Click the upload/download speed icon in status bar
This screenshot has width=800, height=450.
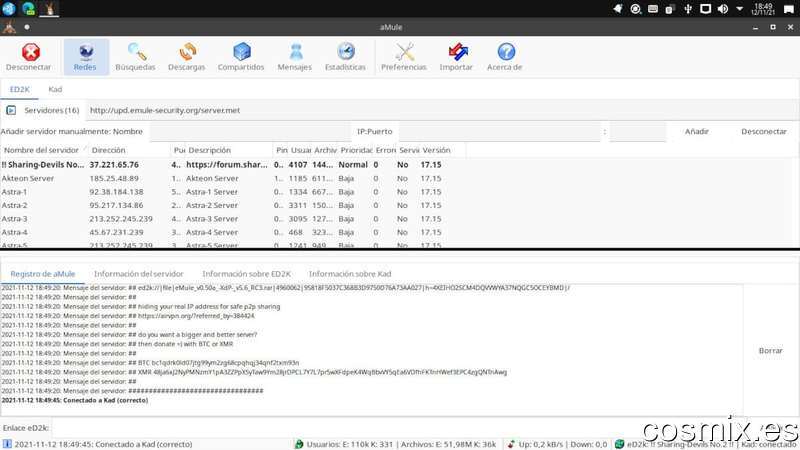coord(511,444)
